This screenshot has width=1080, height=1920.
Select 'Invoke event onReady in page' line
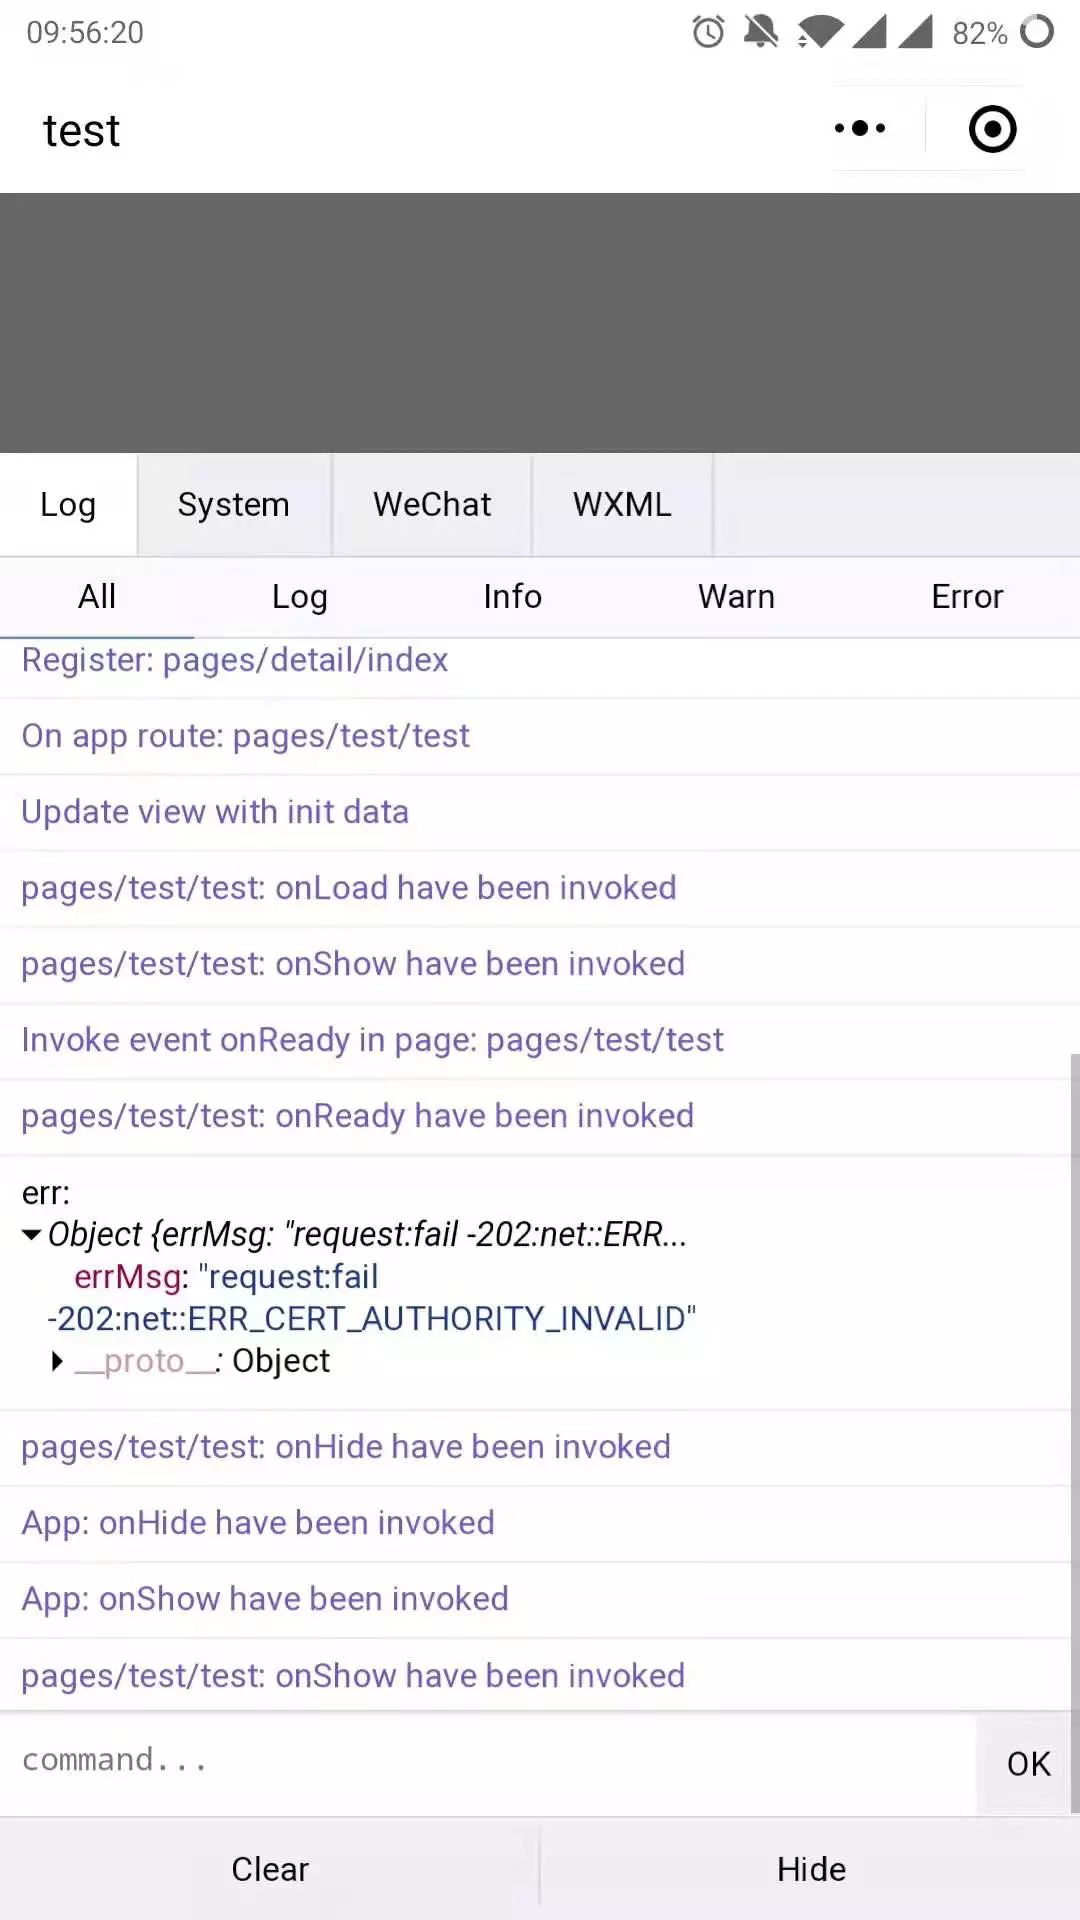point(540,1041)
